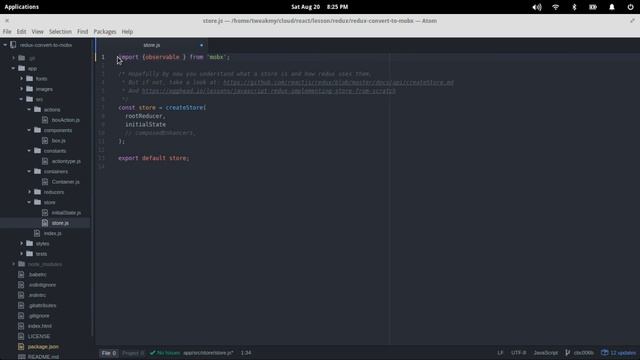Click the UTF-8 encoding selector
Screen dimensions: 640x360
[518, 353]
